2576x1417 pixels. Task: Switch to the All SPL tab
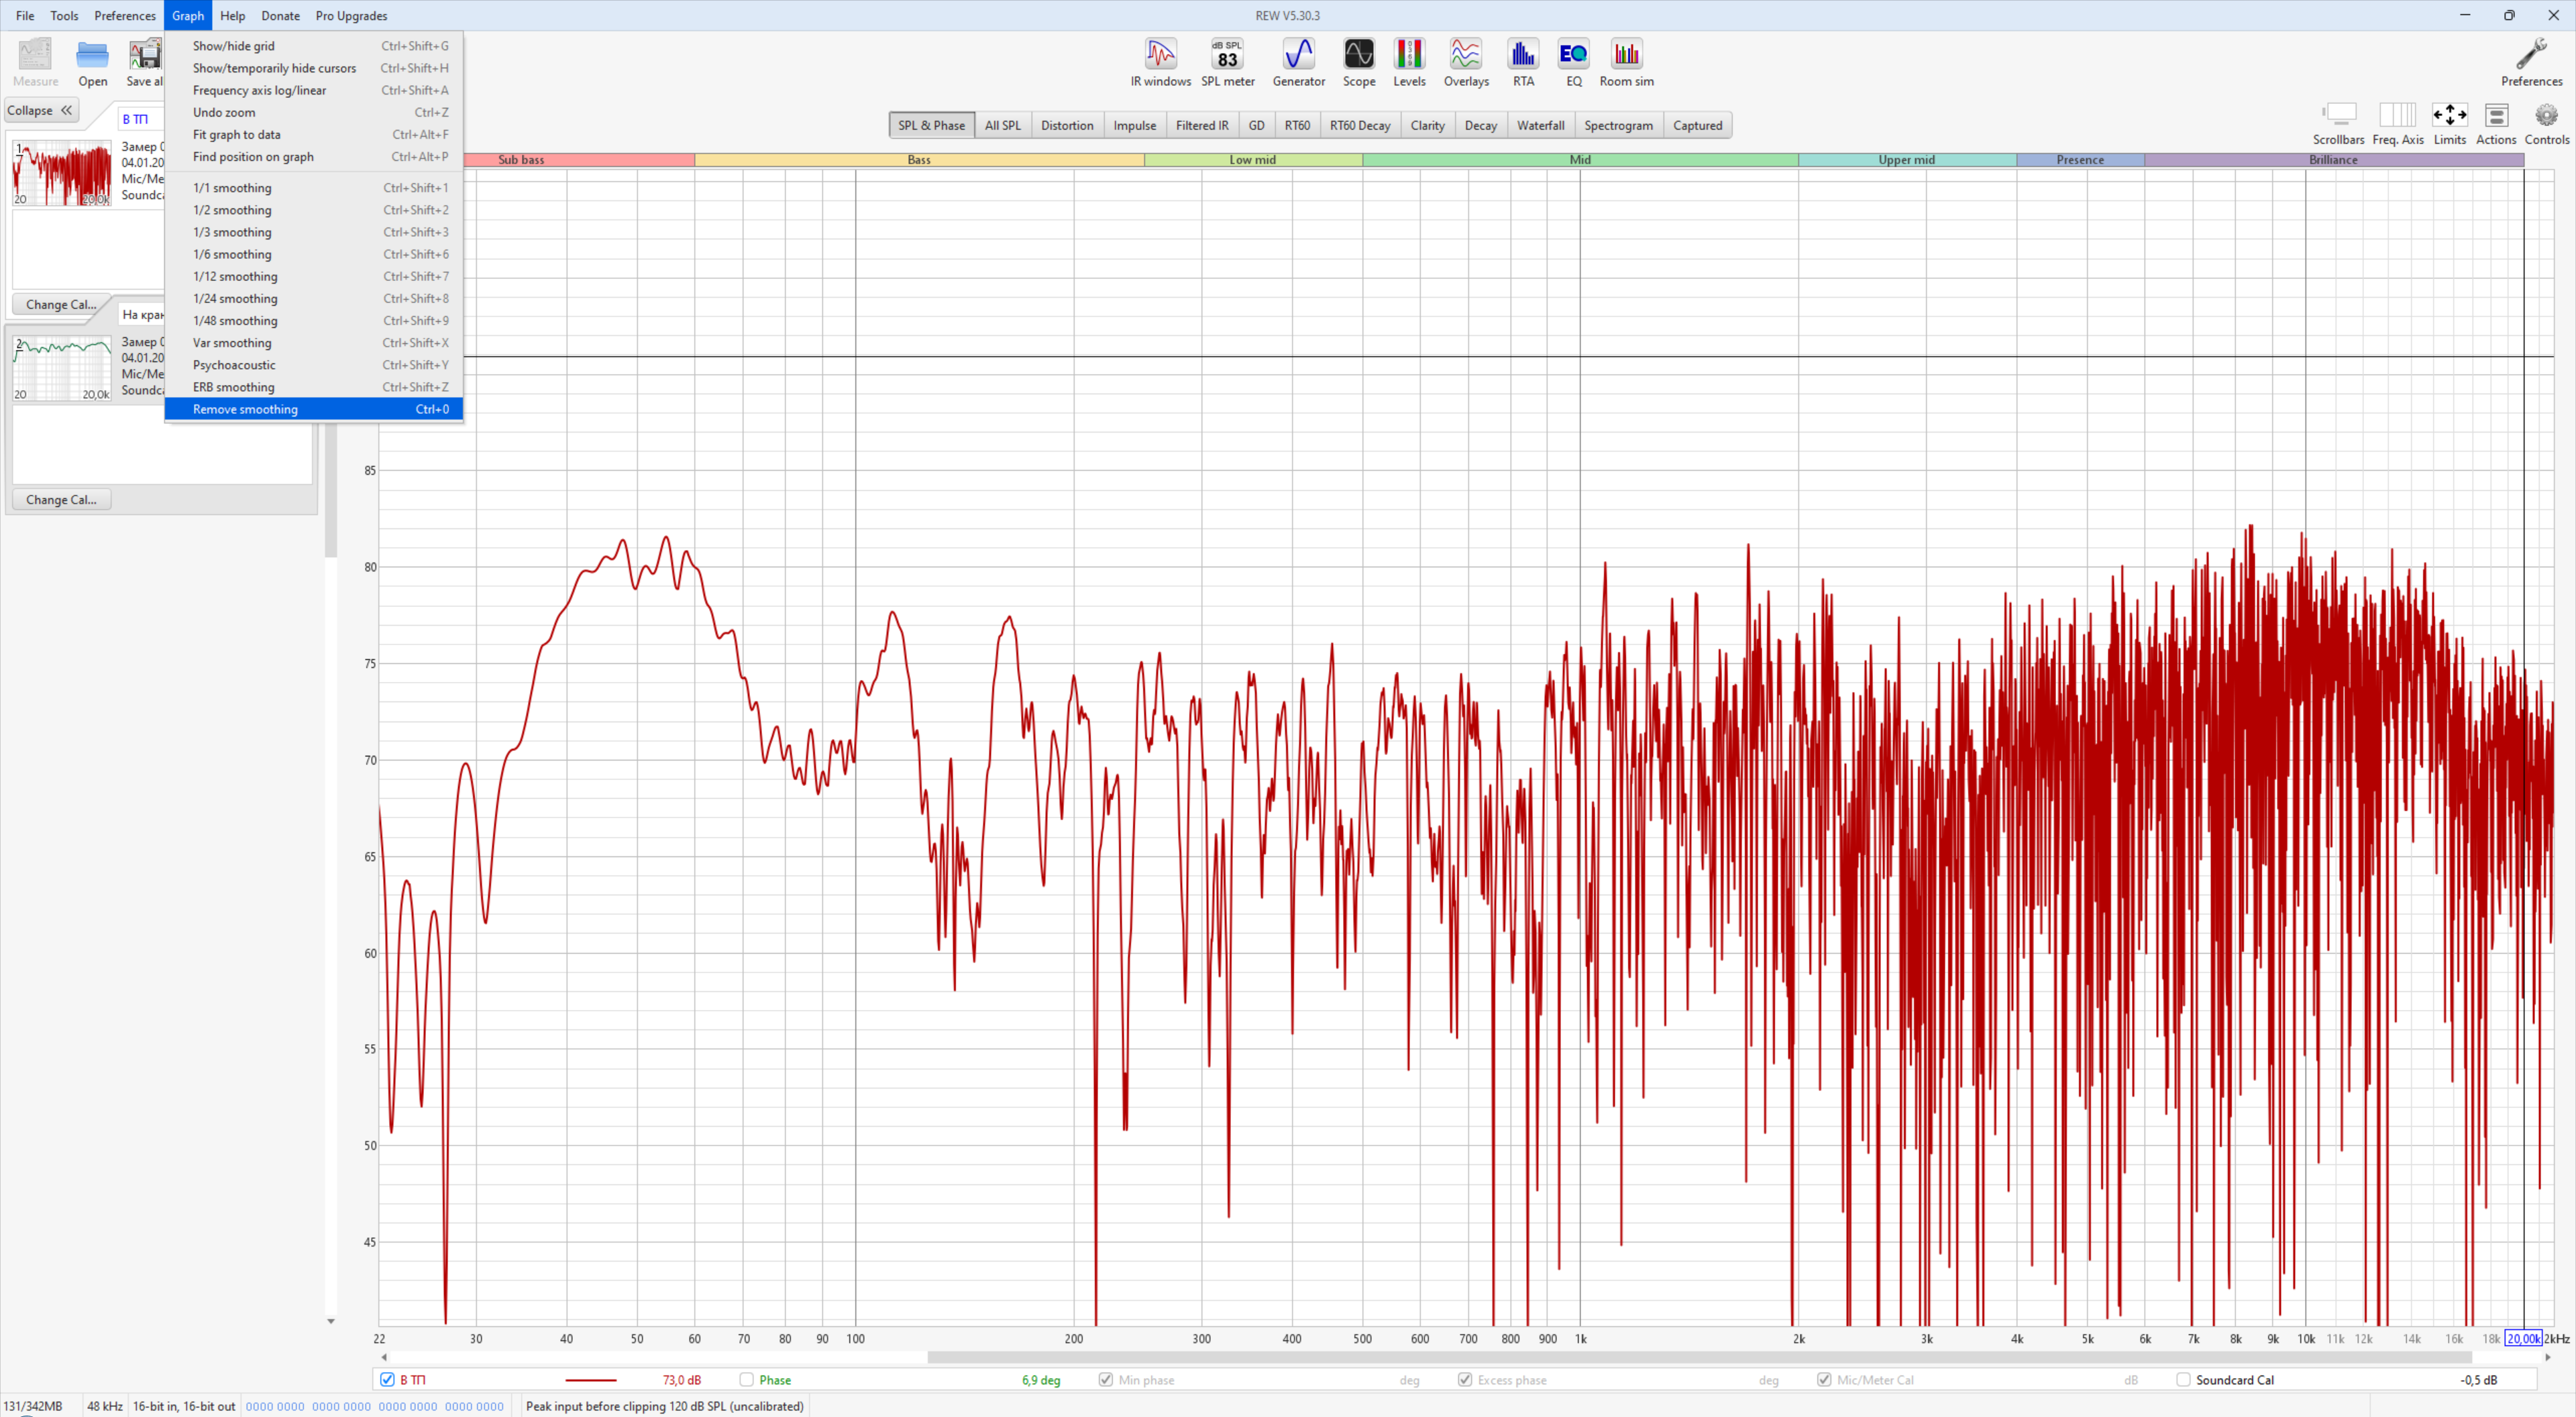tap(1002, 125)
